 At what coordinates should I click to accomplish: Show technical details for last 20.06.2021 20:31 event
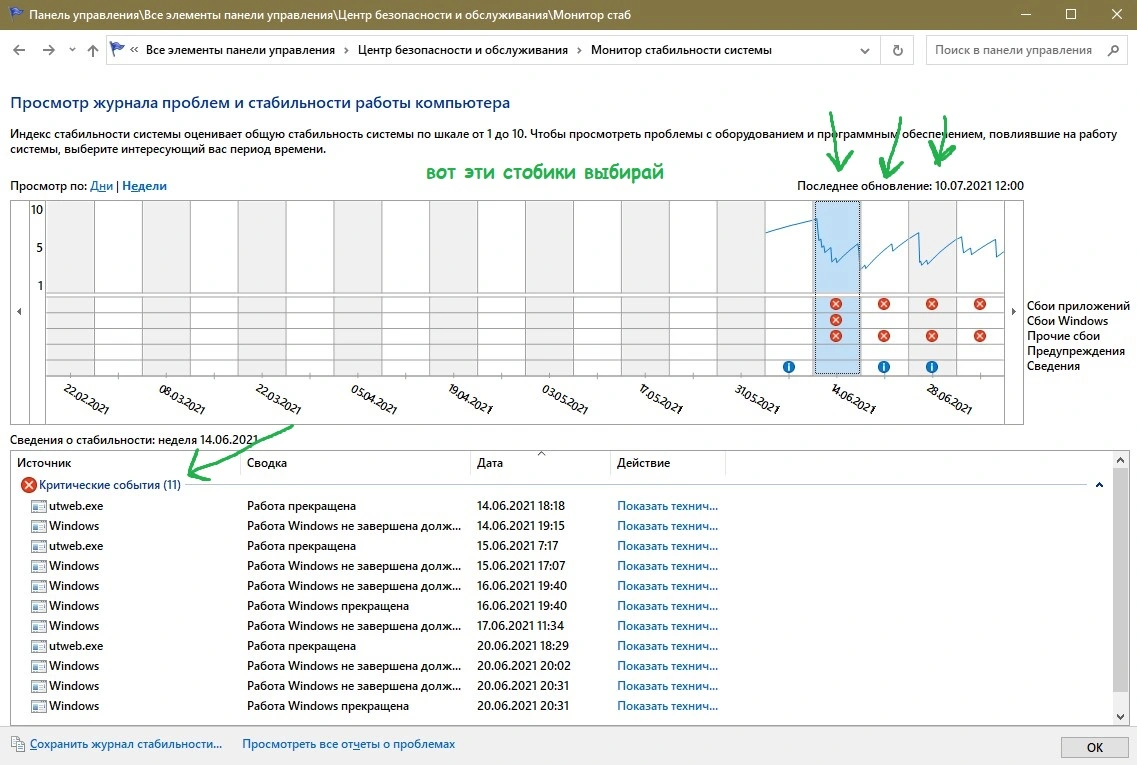pos(667,706)
